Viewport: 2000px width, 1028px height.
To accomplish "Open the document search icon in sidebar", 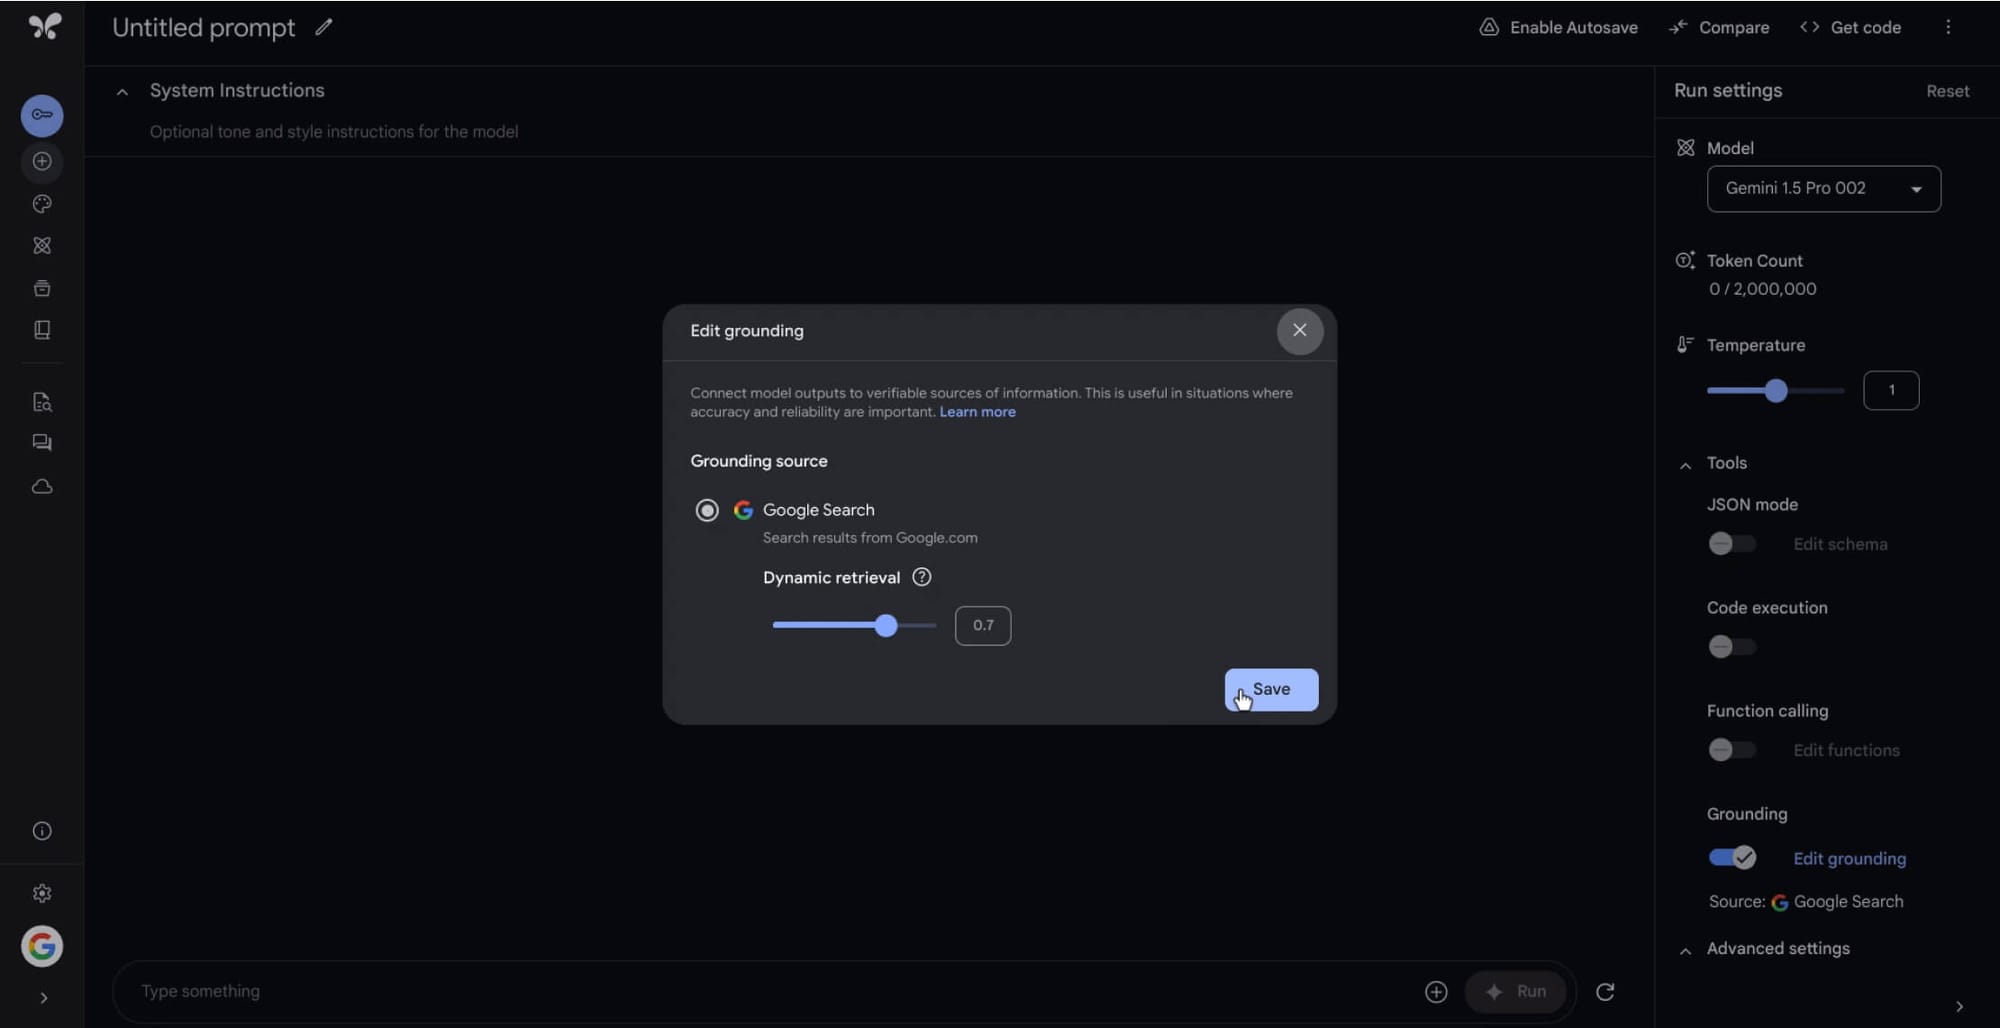I will coord(42,402).
